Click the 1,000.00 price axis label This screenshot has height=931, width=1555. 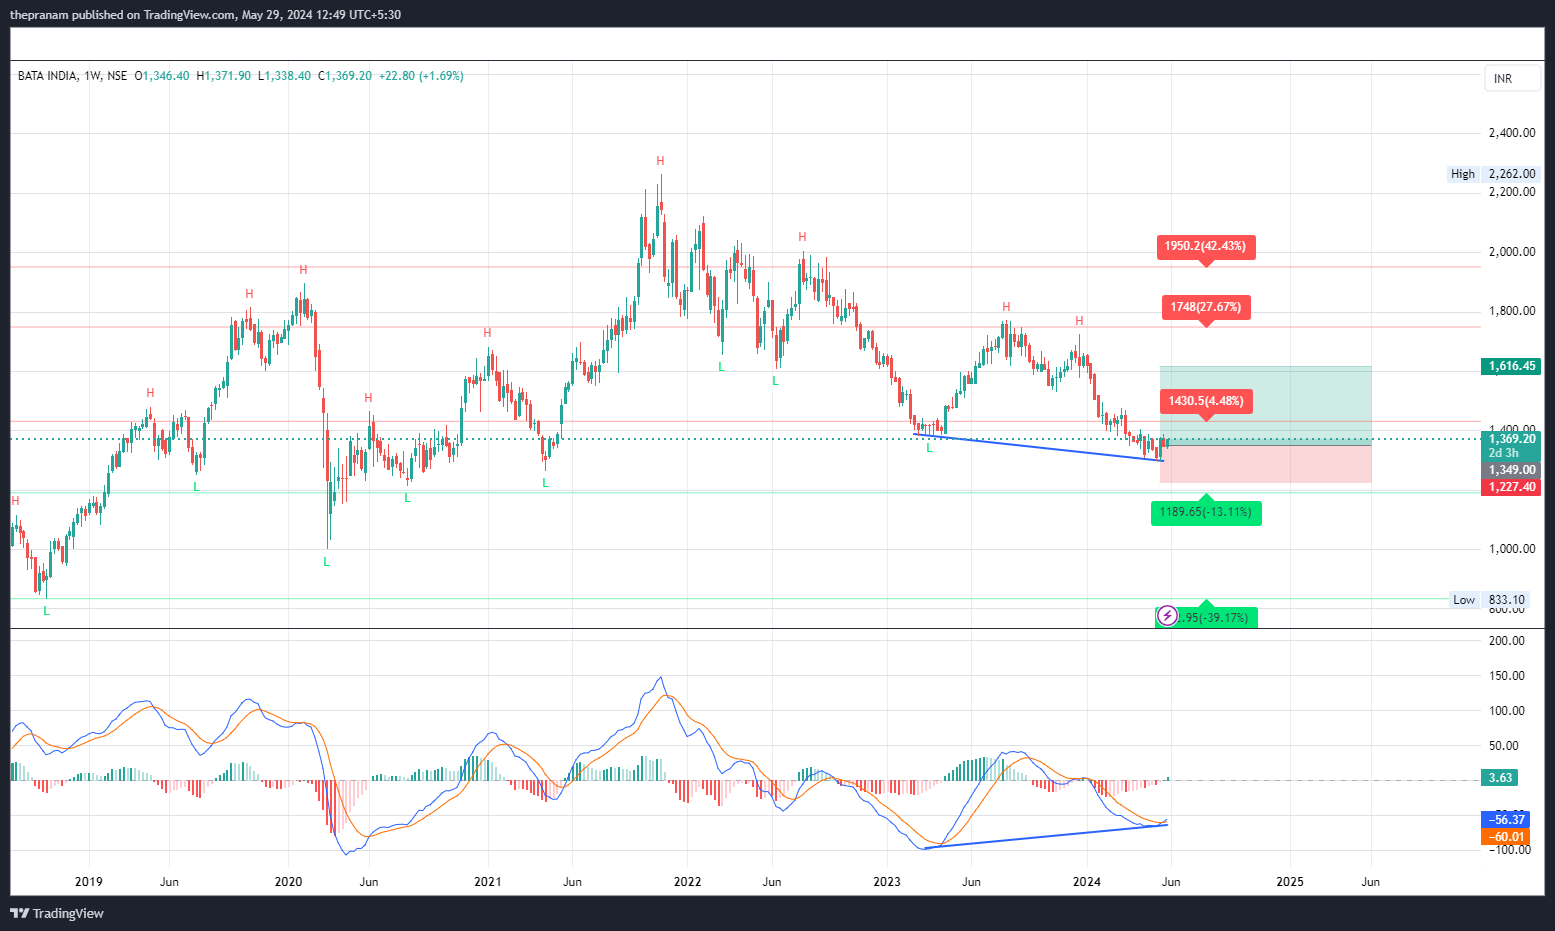click(x=1512, y=549)
